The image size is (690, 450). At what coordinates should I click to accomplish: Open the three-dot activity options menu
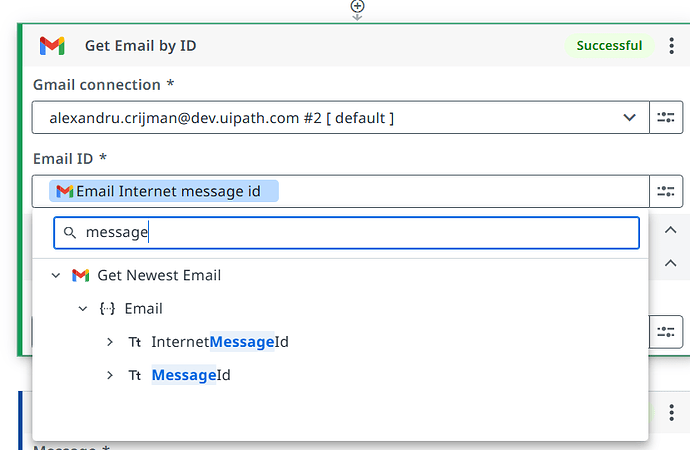(x=672, y=45)
